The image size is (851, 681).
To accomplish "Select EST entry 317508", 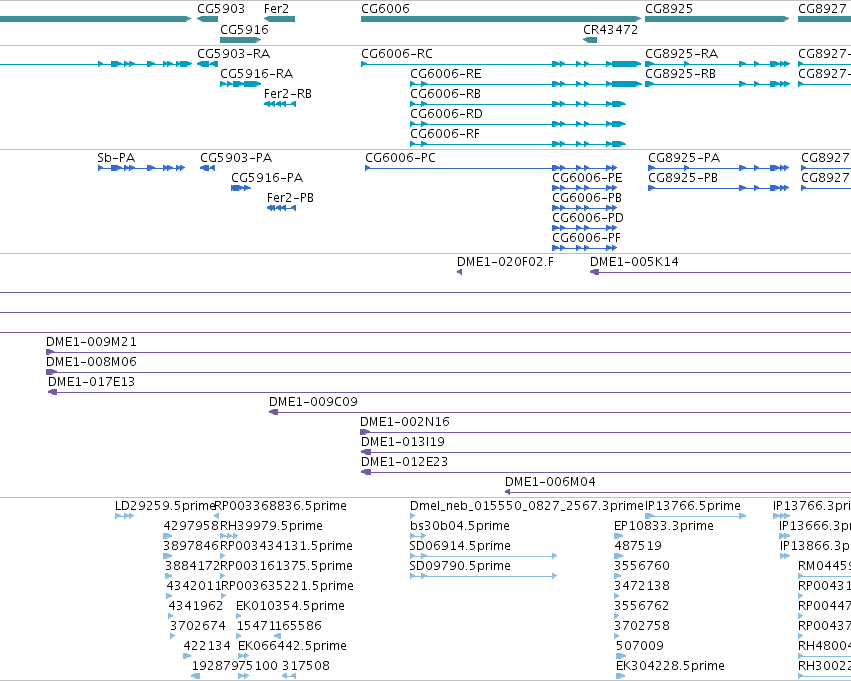I will coord(306,667).
